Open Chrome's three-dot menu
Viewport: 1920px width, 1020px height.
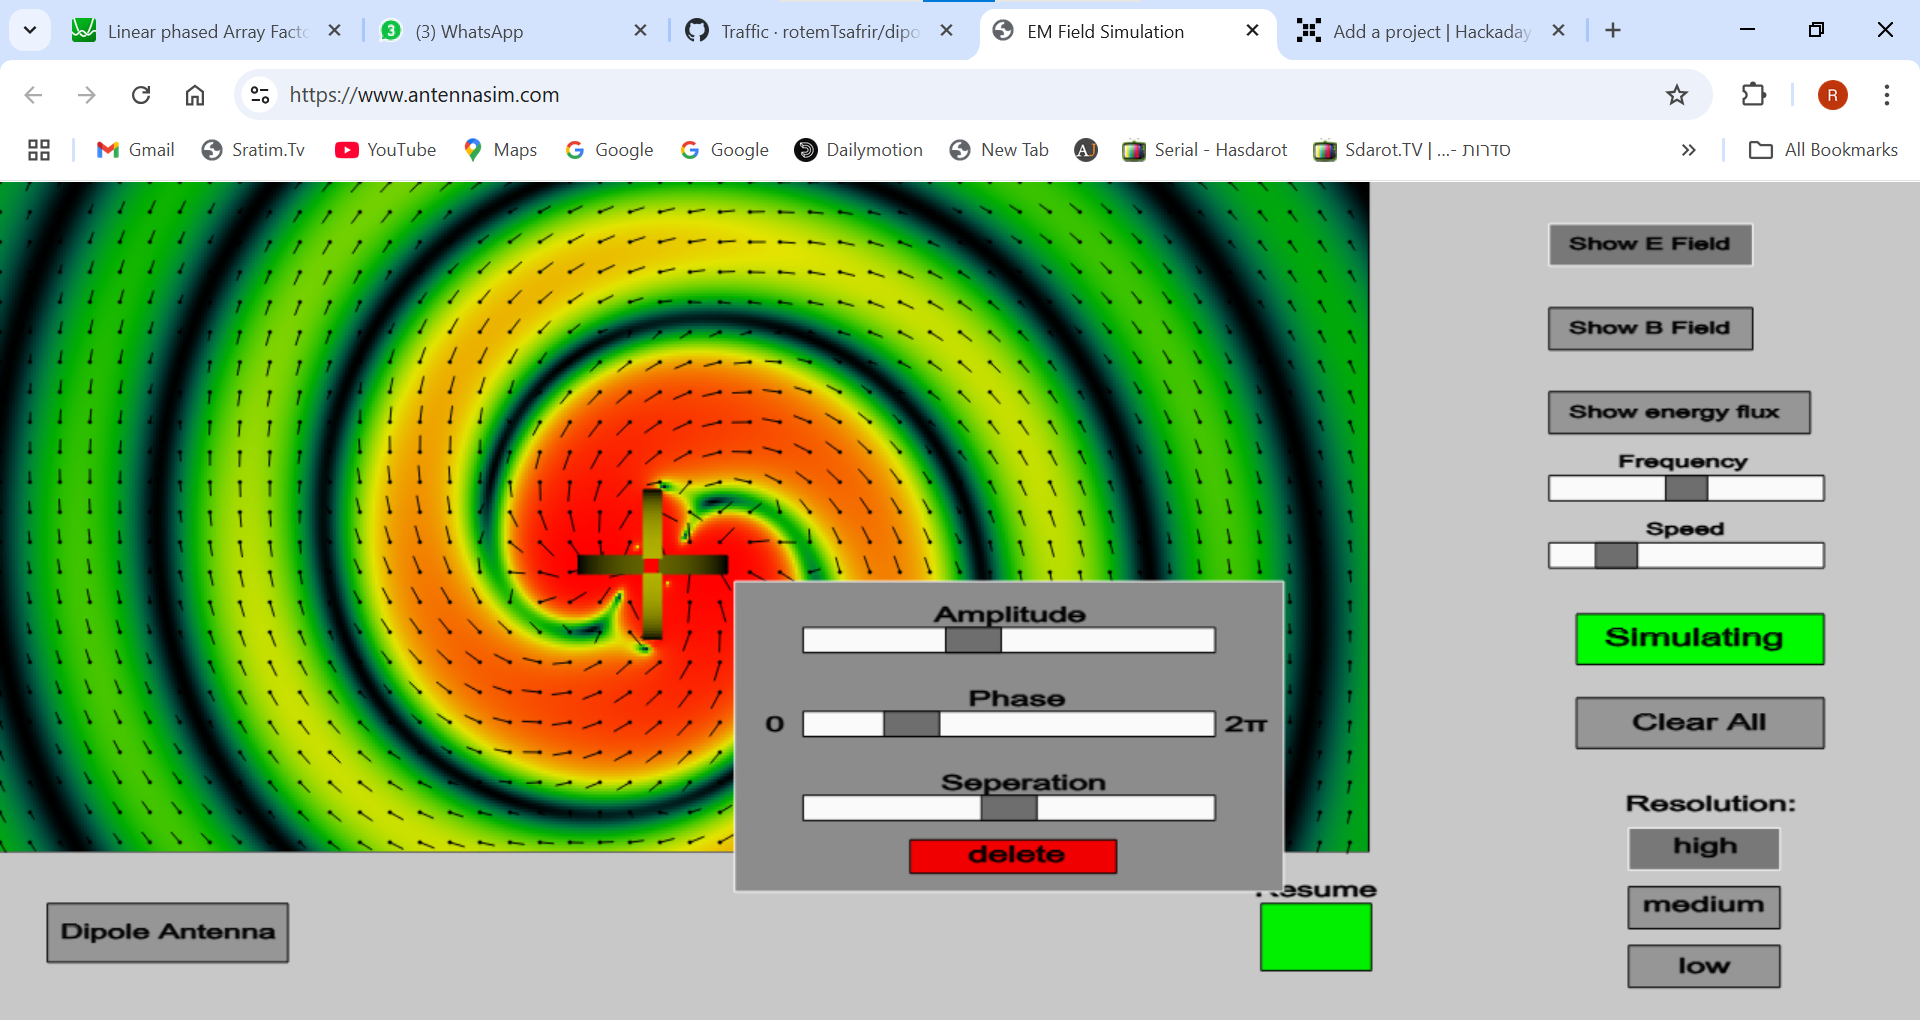[1886, 95]
